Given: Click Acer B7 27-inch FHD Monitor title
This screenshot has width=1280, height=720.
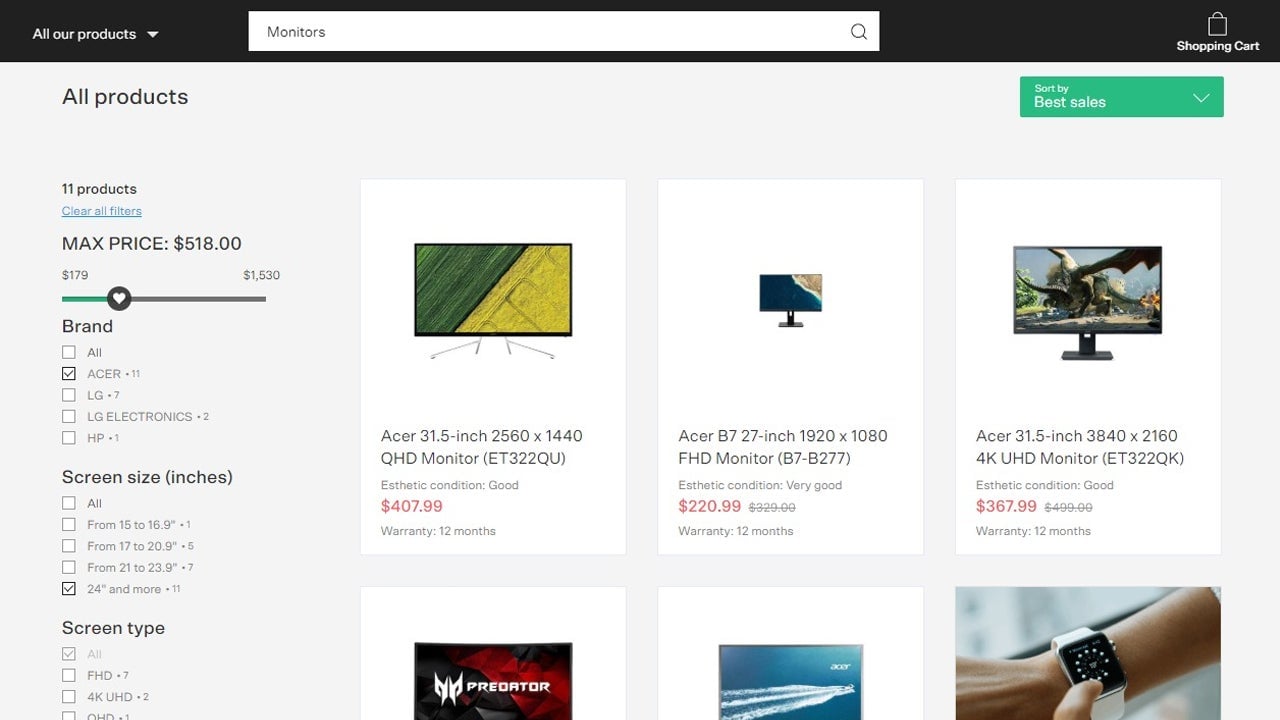Looking at the screenshot, I should (783, 447).
